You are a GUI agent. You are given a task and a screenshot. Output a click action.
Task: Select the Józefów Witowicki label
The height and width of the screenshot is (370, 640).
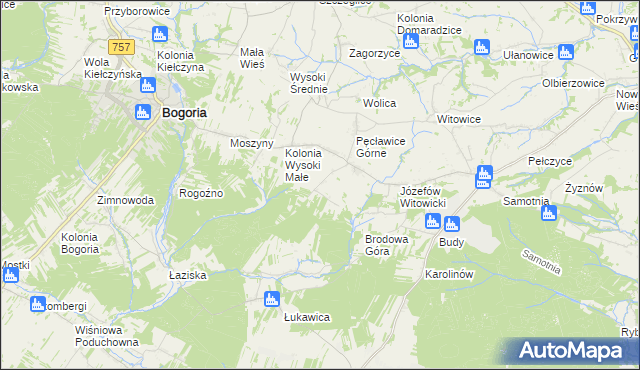point(422,197)
